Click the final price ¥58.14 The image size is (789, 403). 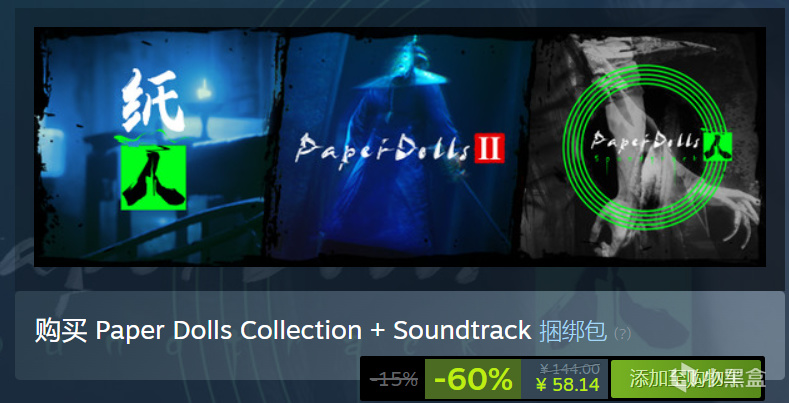tap(568, 385)
